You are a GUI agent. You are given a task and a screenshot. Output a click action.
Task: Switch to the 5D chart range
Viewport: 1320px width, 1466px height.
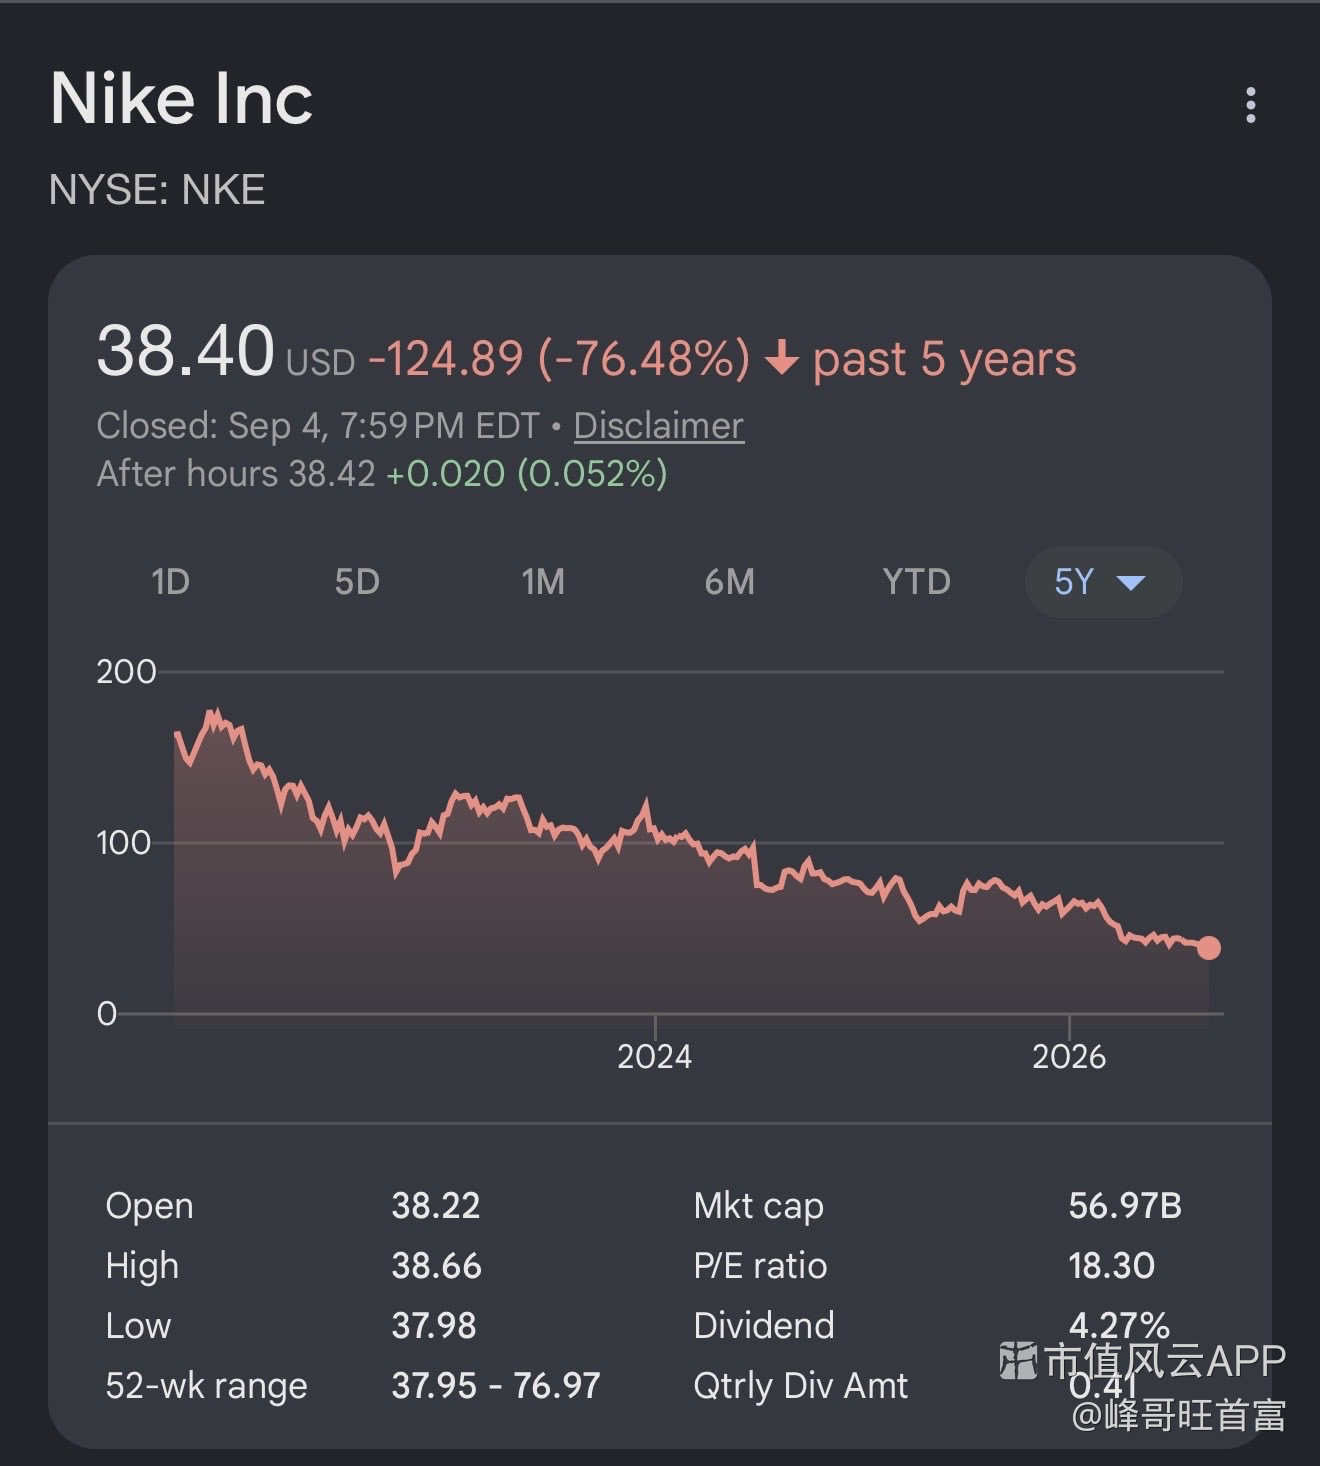pos(357,582)
